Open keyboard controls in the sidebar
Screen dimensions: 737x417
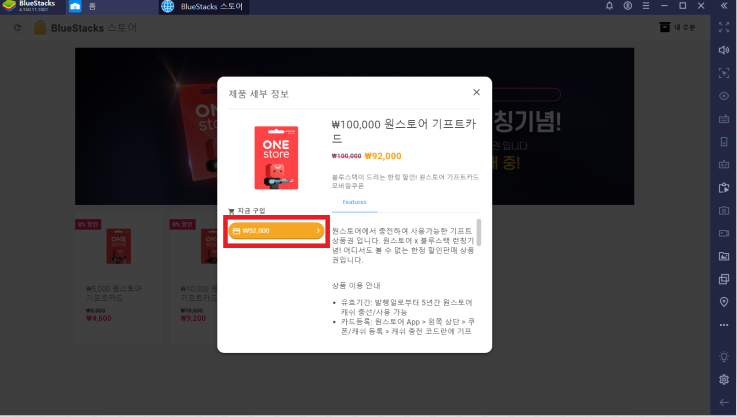(x=724, y=119)
